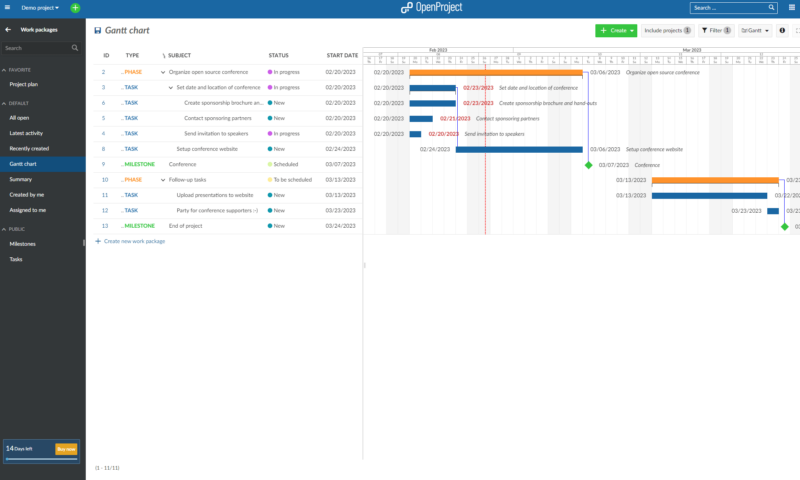Click the magnifier icon in top search
The image size is (800, 480).
point(771,8)
